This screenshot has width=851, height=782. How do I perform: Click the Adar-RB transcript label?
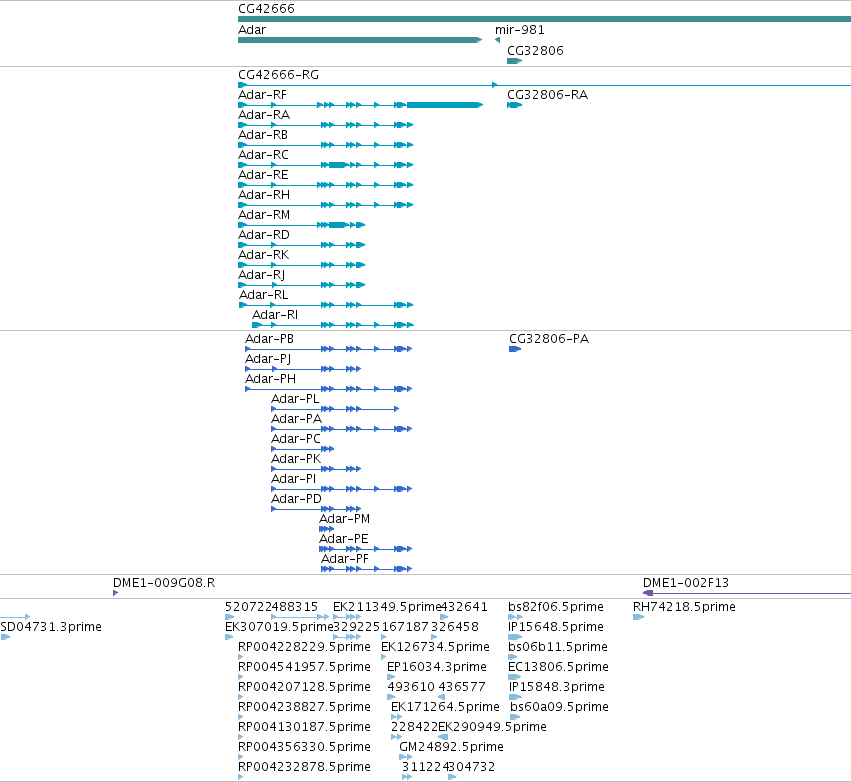coord(263,135)
